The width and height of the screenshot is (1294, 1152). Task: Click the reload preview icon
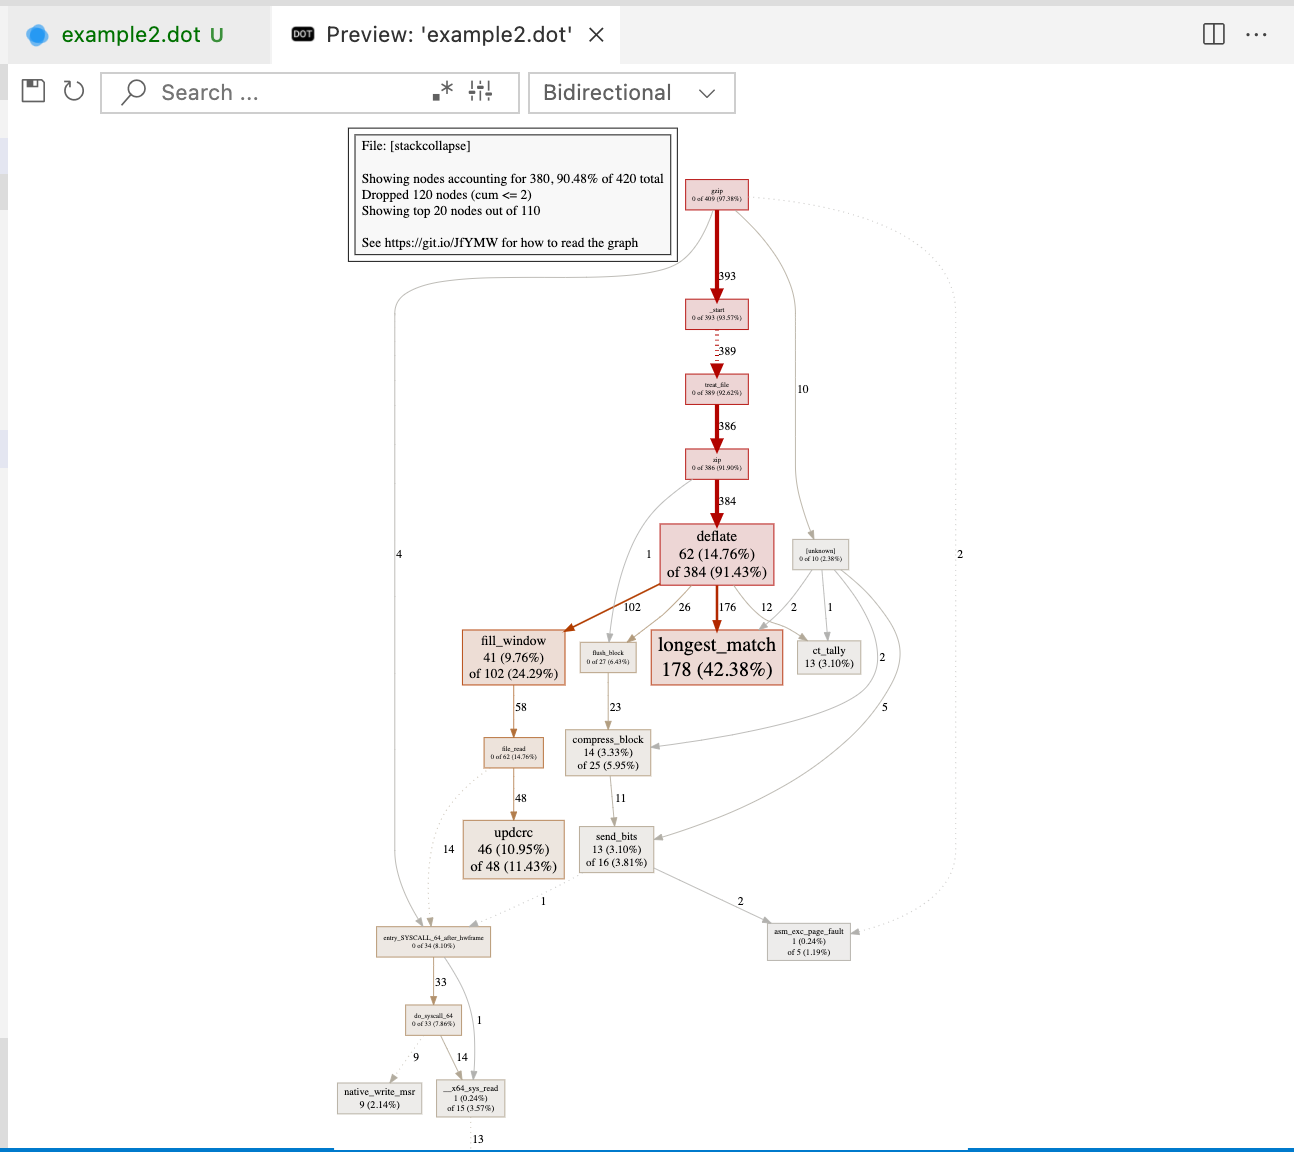click(x=74, y=91)
